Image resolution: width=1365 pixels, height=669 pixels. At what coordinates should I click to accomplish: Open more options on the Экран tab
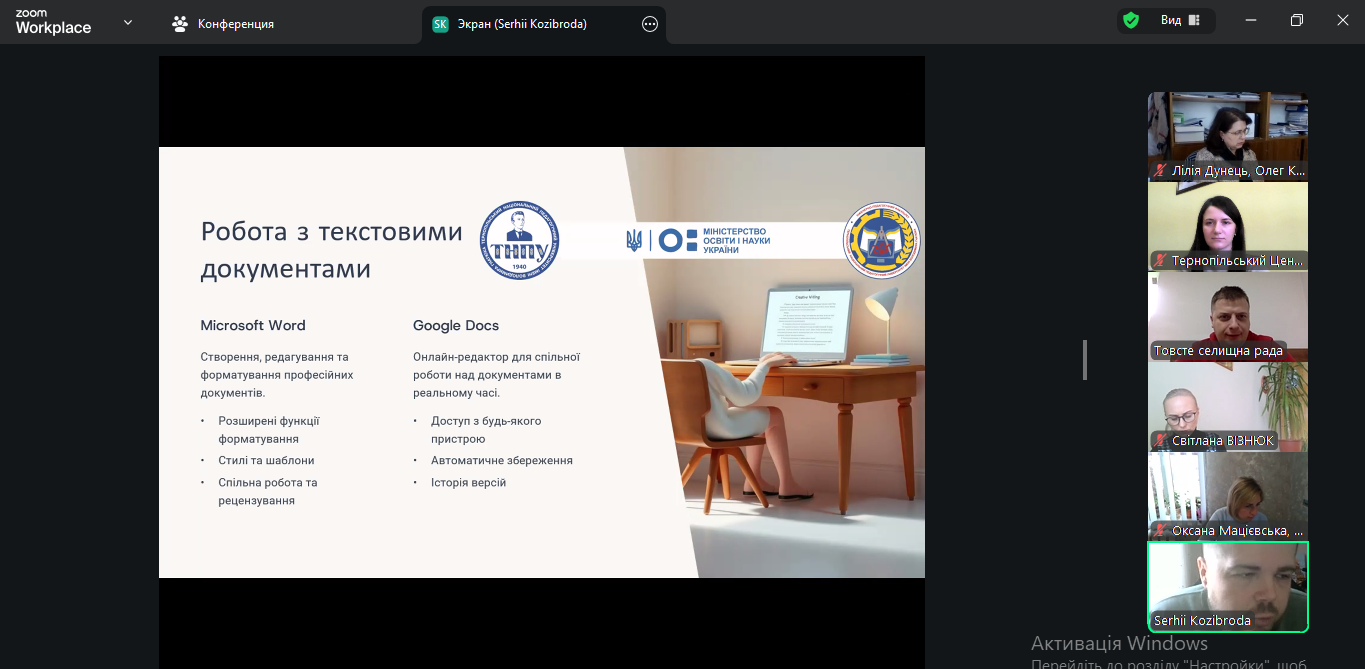(x=650, y=24)
